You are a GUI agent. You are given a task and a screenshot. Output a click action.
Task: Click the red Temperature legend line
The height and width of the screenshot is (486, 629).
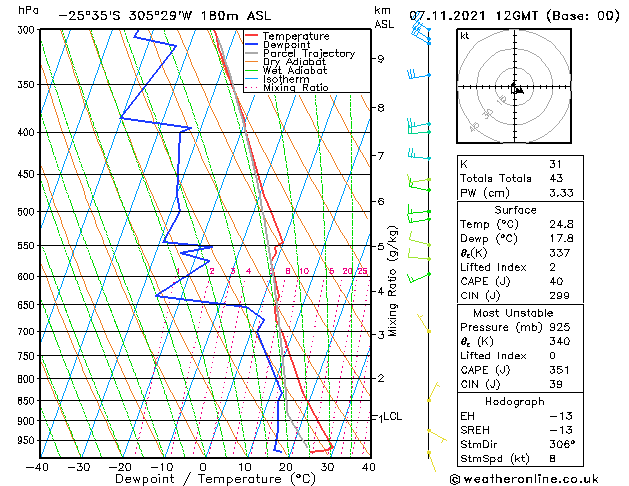(x=251, y=36)
